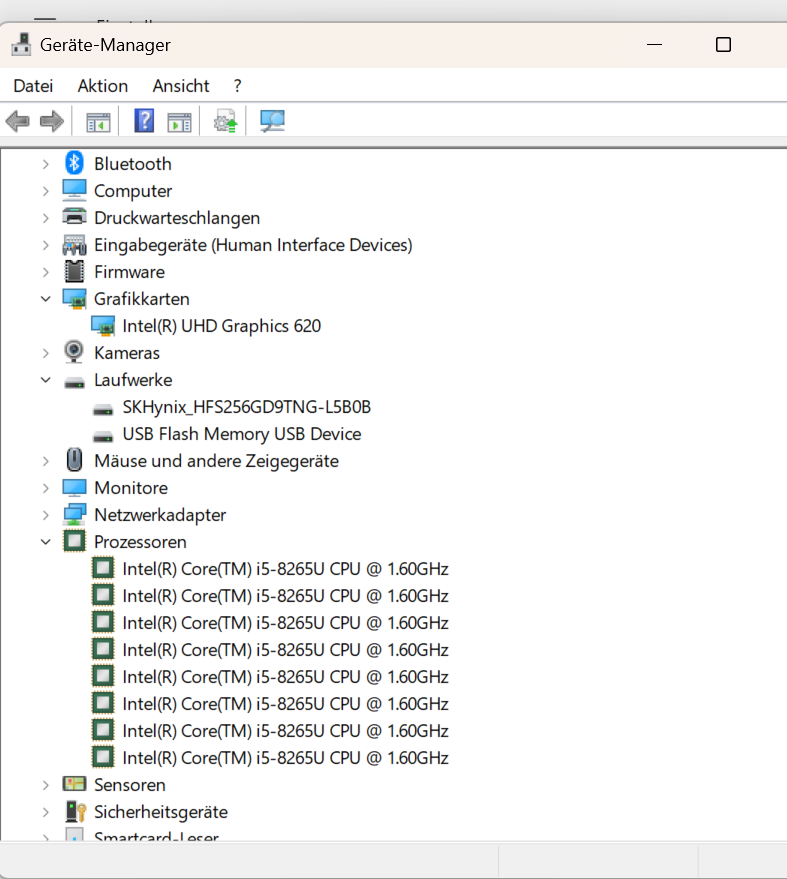Expand the Druckwarteschlangen node
Image resolution: width=787 pixels, height=879 pixels.
pos(45,218)
